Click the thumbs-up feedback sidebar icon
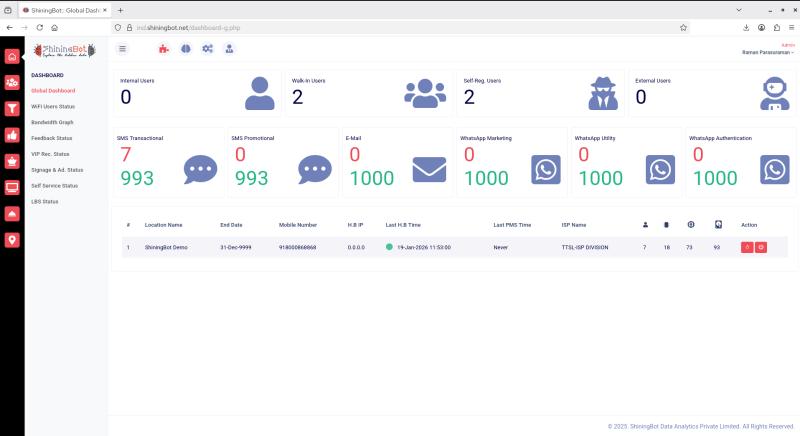Image resolution: width=800 pixels, height=436 pixels. (12, 135)
